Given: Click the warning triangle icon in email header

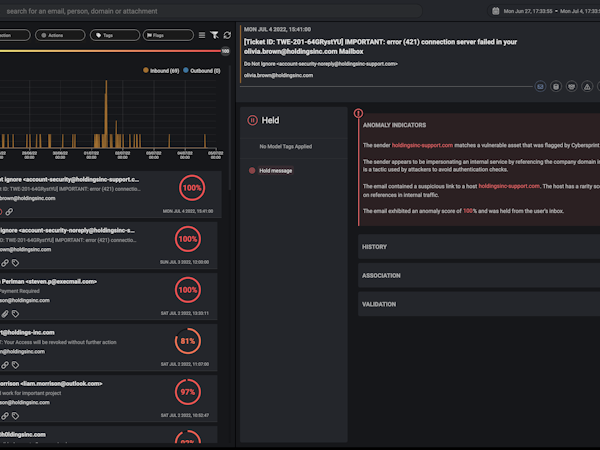Looking at the screenshot, I should point(587,86).
